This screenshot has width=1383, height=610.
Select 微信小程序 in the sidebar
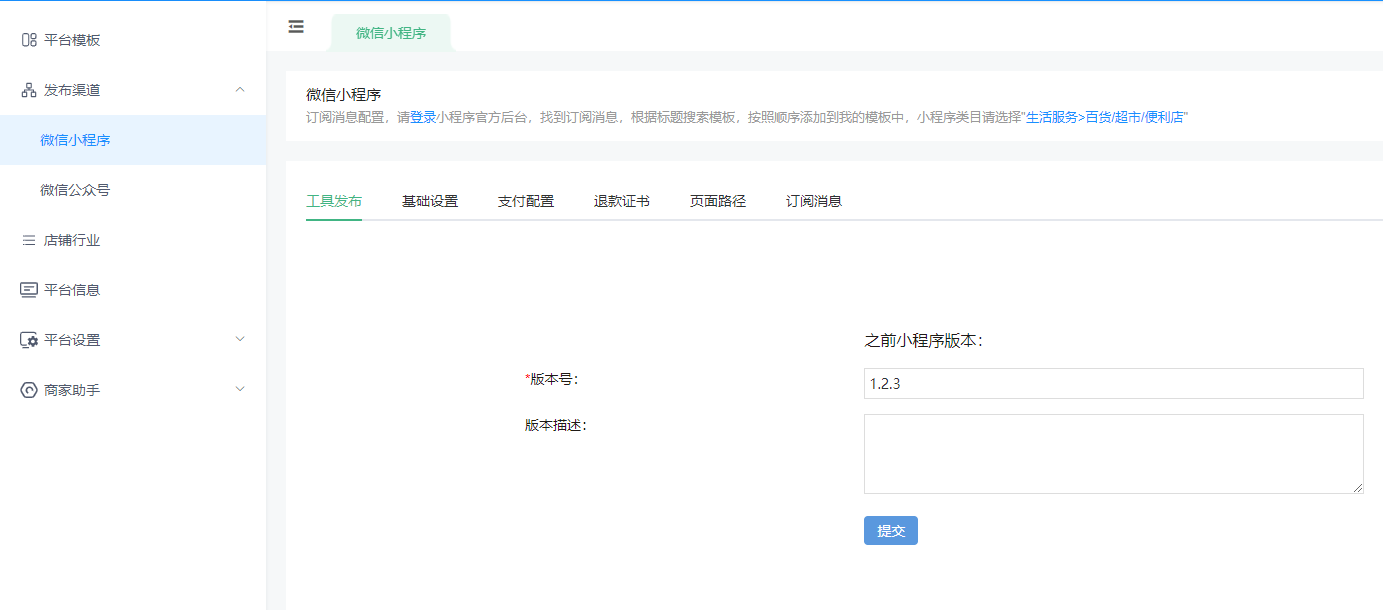(x=133, y=140)
